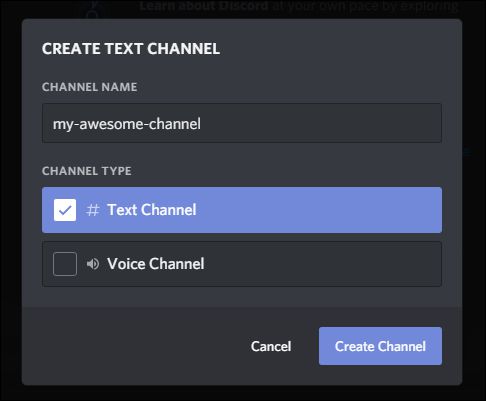Image resolution: width=486 pixels, height=401 pixels.
Task: Uncheck the Text Channel checkbox
Action: point(65,210)
